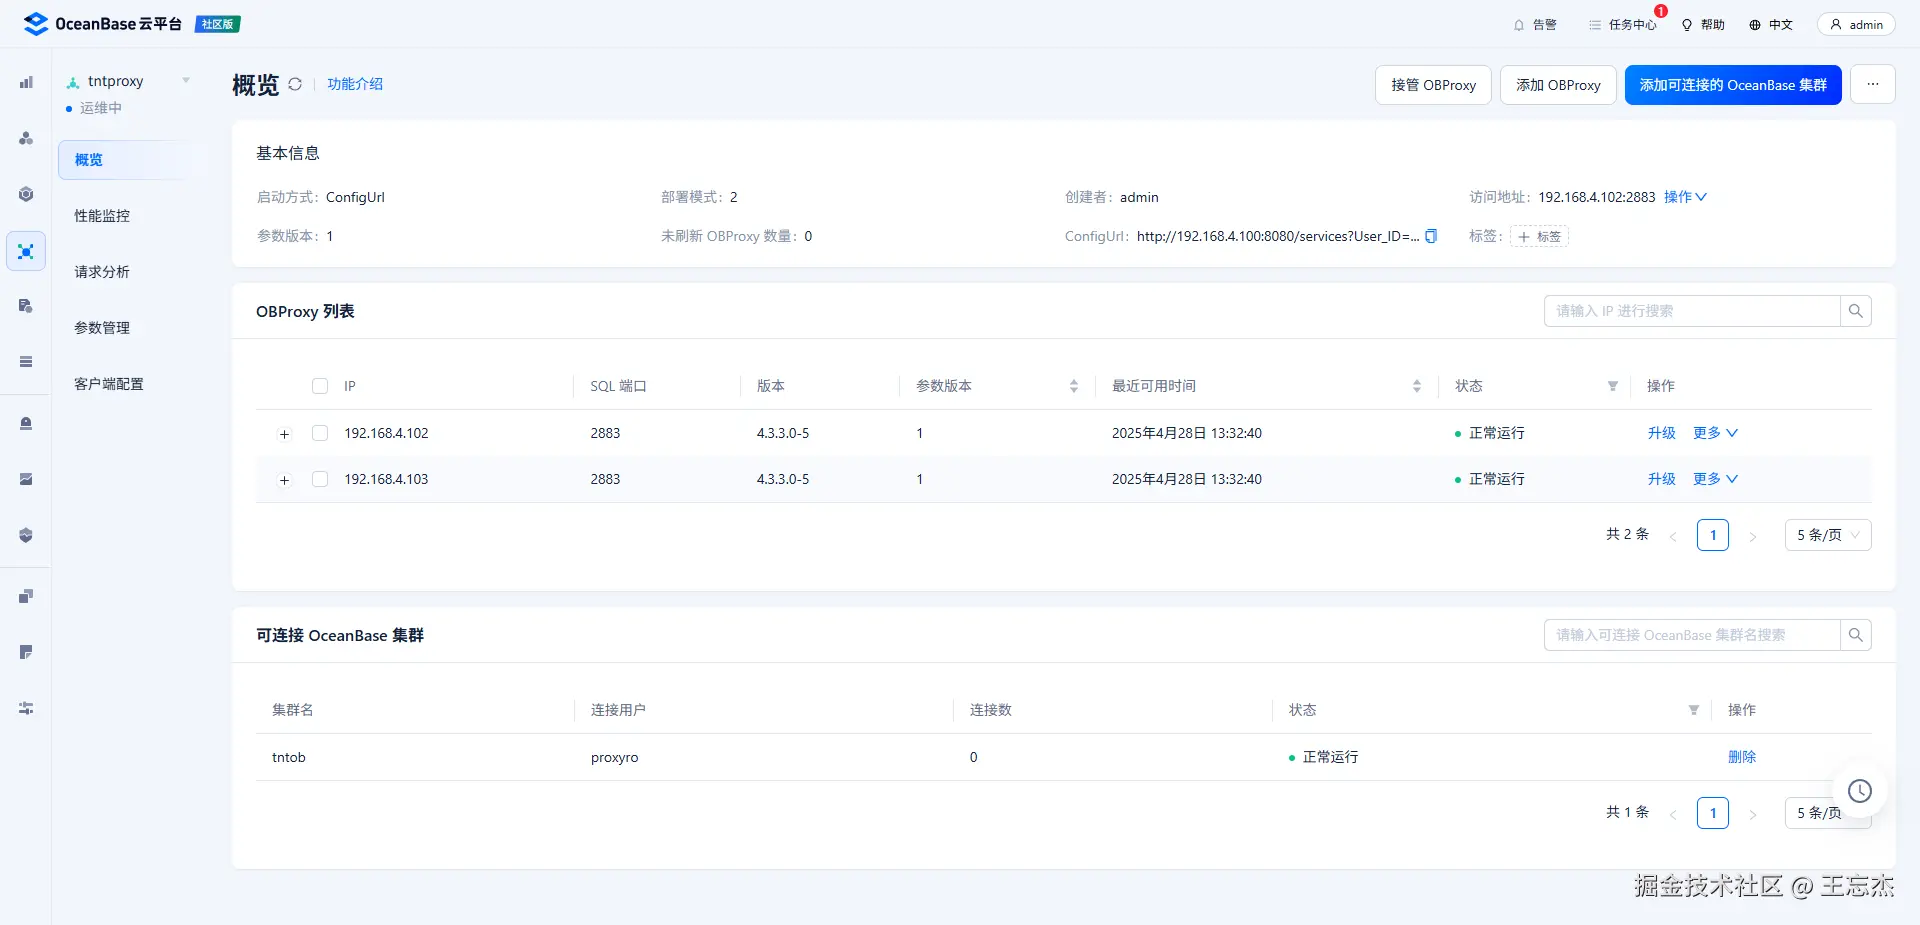Open the overlapping squares sidebar icon
This screenshot has width=1920, height=925.
(26, 597)
